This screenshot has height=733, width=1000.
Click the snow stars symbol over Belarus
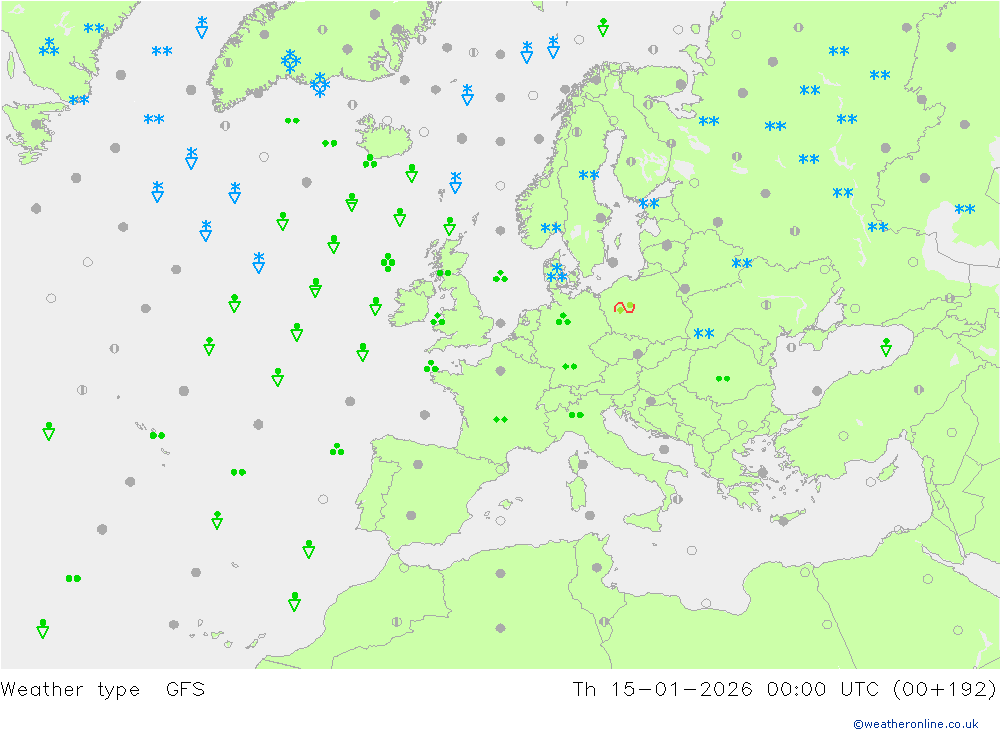click(x=742, y=263)
